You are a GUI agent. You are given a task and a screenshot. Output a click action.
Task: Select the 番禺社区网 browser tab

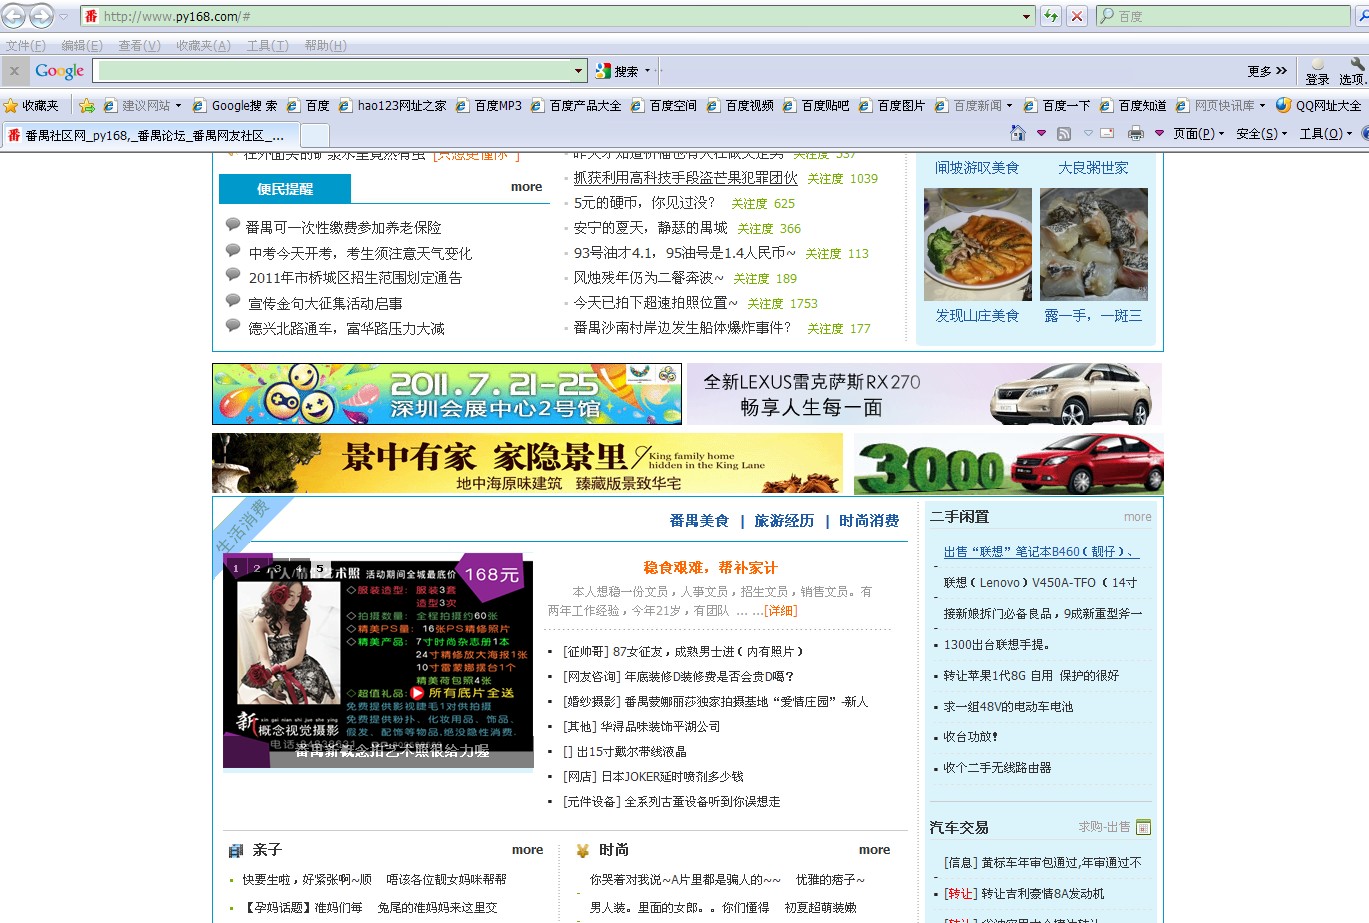[x=150, y=135]
